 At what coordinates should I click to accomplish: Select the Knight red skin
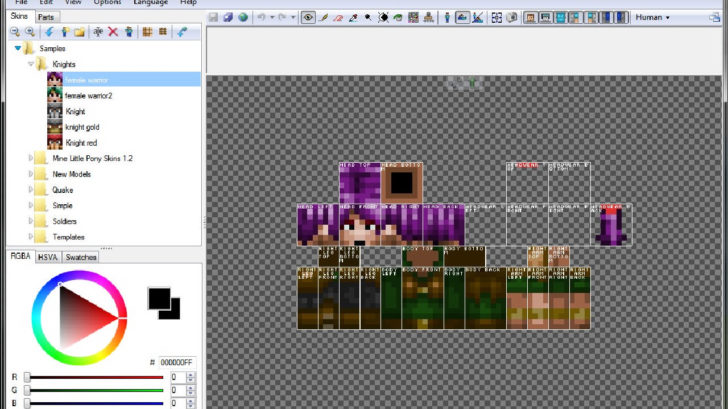(81, 143)
